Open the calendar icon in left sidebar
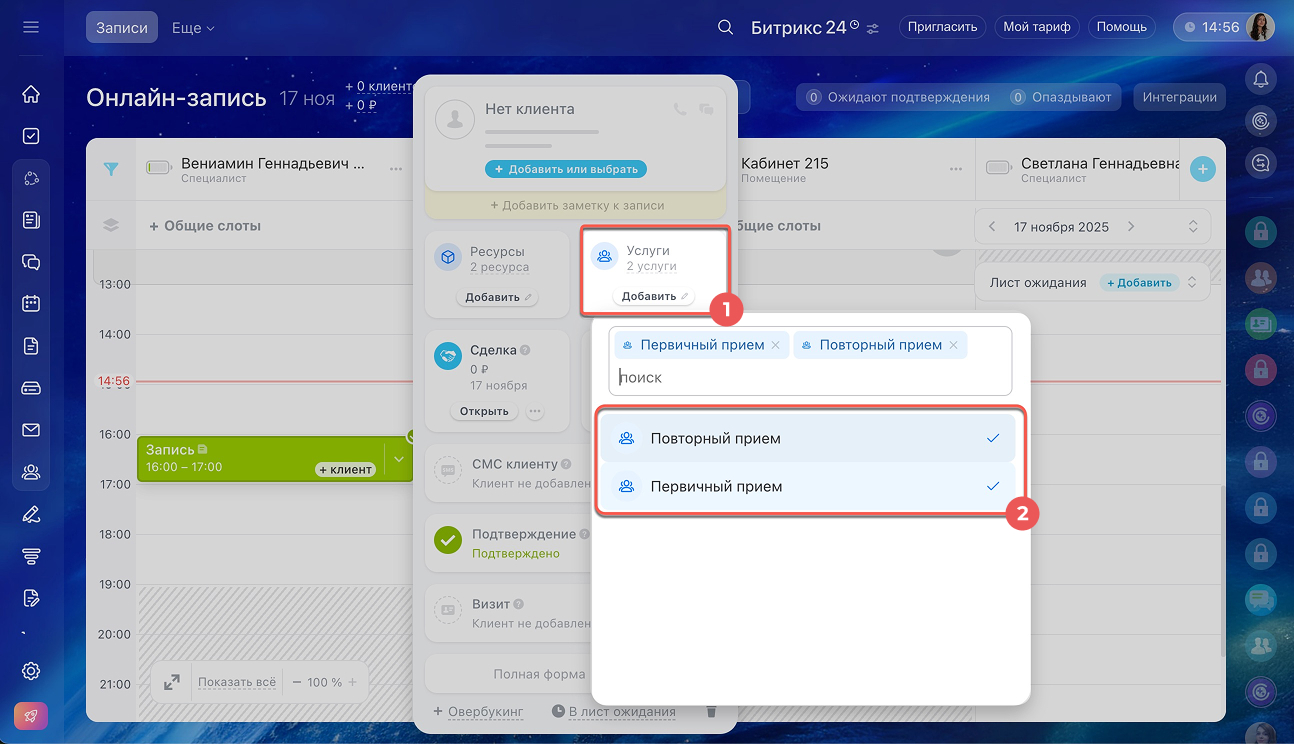The image size is (1294, 744). pyautogui.click(x=31, y=303)
